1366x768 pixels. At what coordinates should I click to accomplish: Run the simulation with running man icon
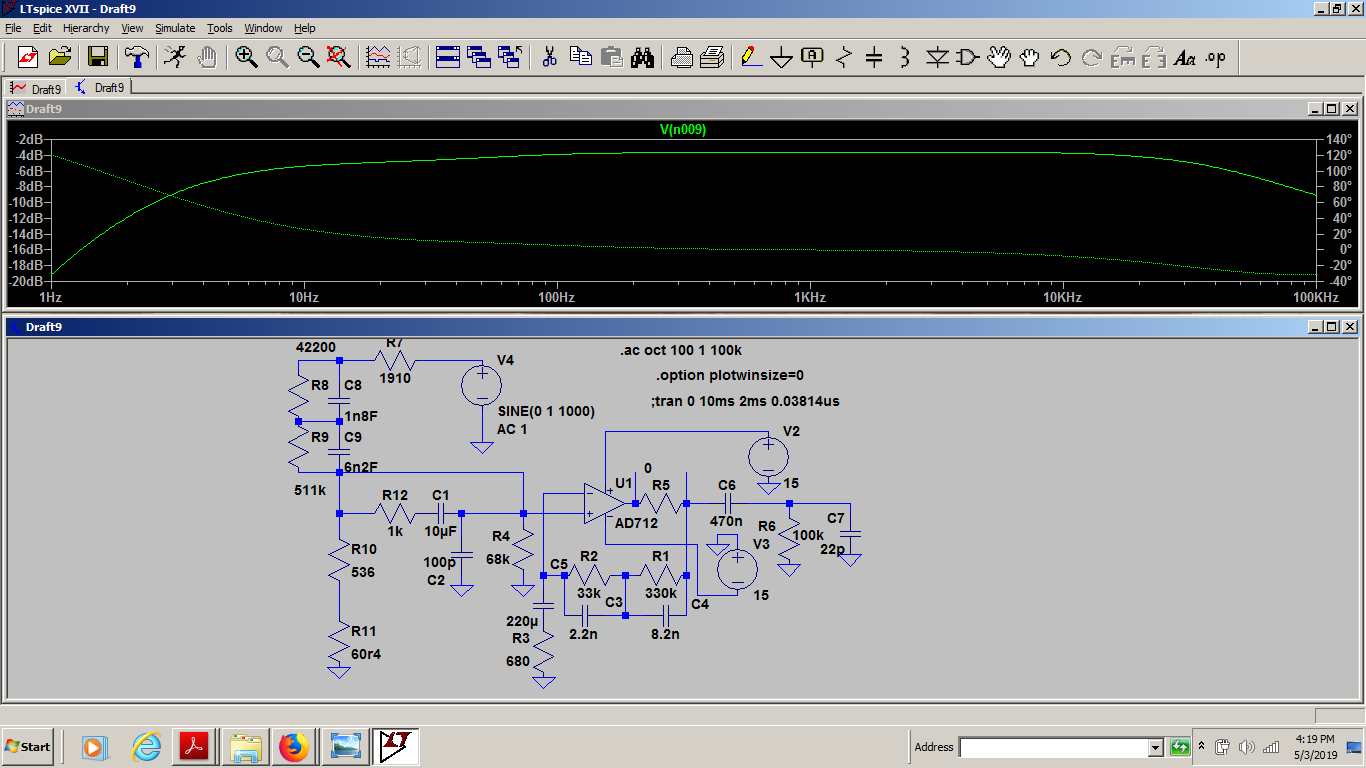click(x=175, y=57)
